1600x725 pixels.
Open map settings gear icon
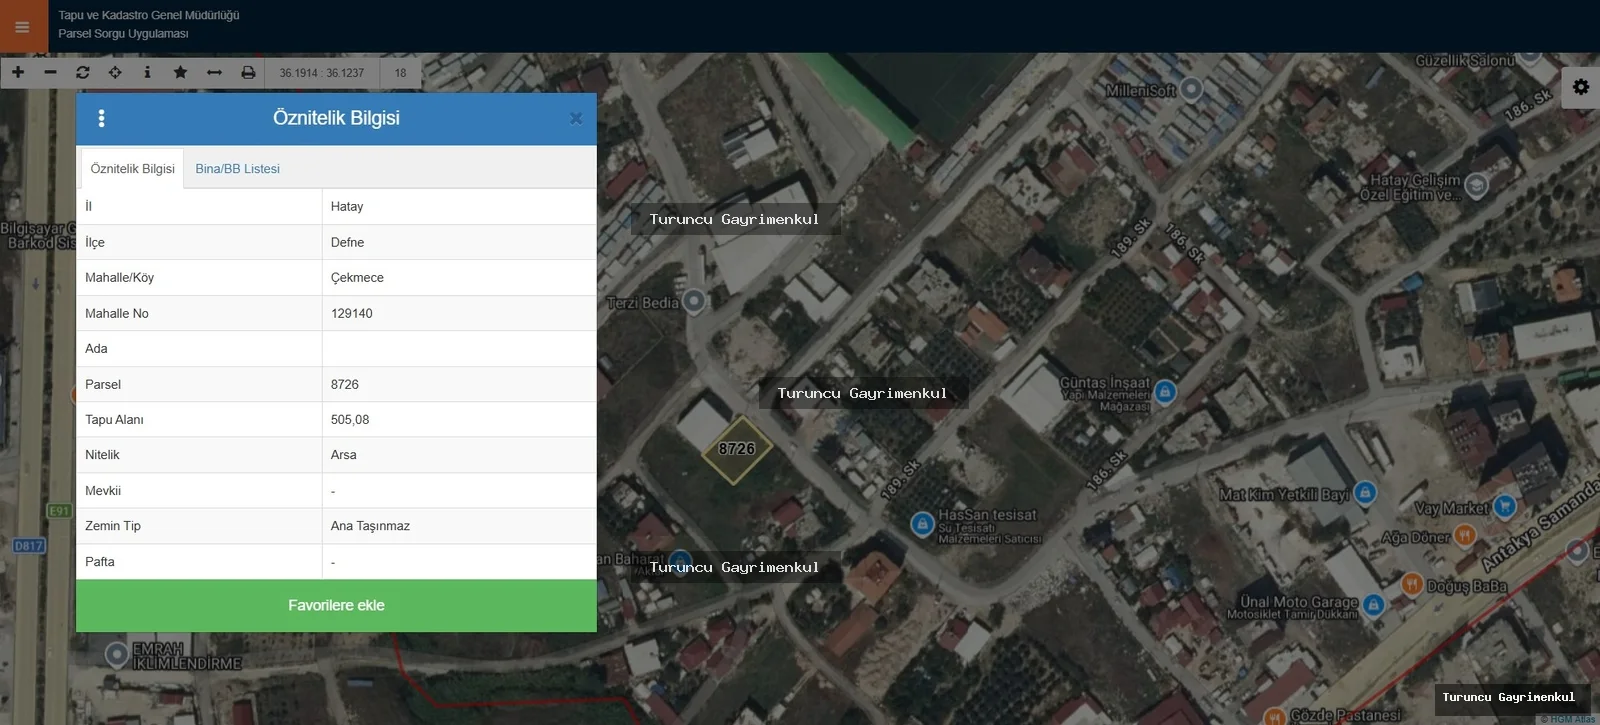(x=1581, y=87)
